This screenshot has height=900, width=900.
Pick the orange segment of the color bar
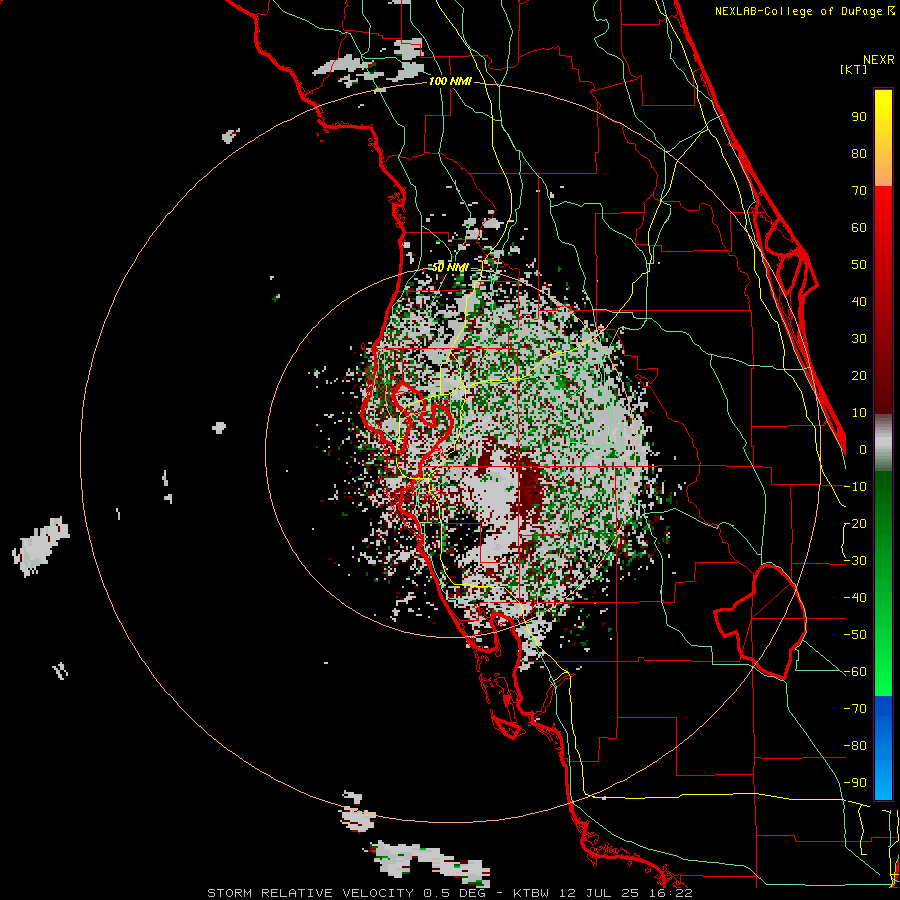point(883,169)
